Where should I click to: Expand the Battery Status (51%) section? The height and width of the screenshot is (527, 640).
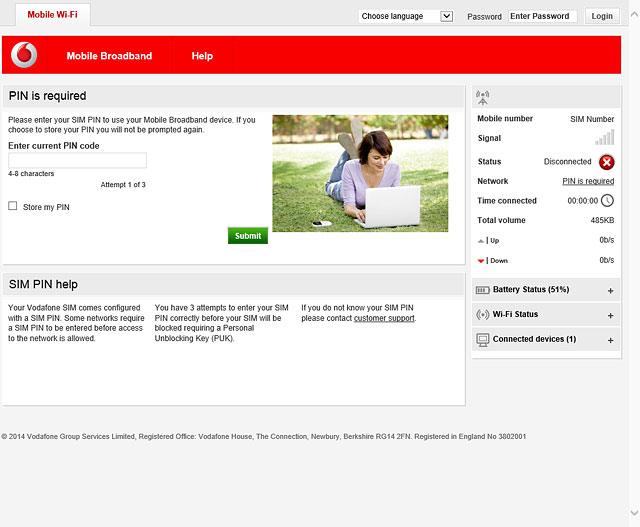(546, 290)
